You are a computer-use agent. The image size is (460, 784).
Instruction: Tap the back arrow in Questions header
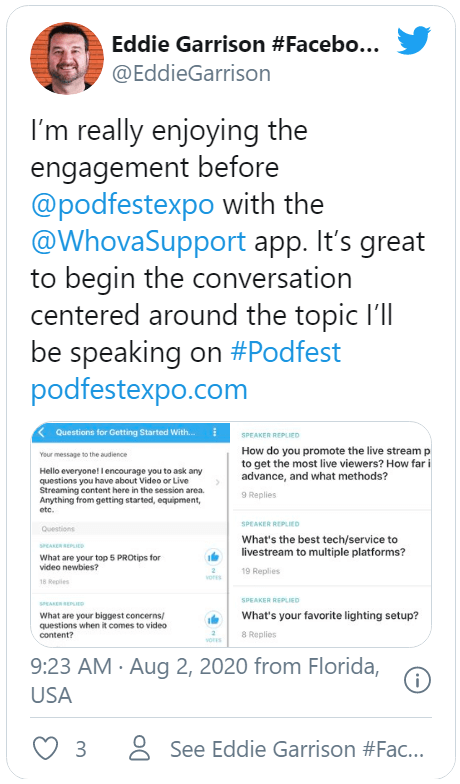pos(42,432)
